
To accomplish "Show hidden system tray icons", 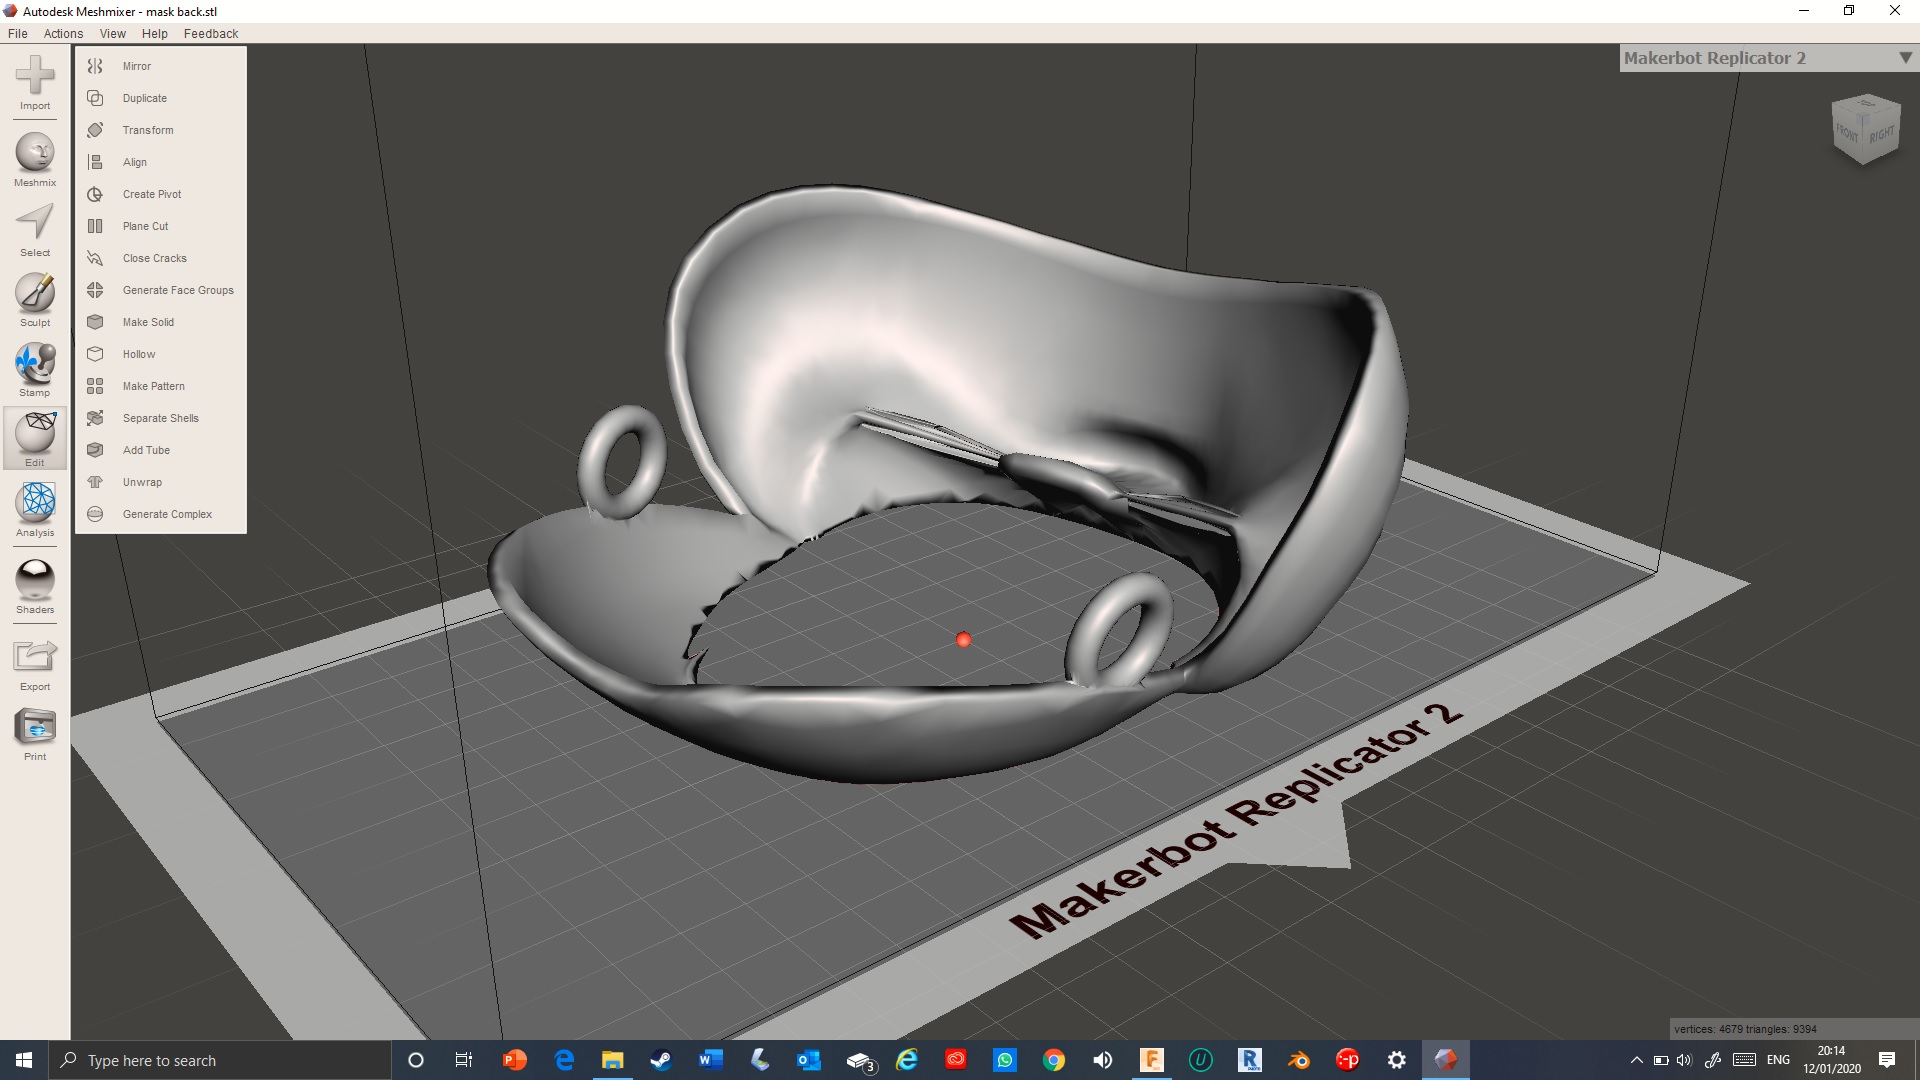I will 1636,1060.
